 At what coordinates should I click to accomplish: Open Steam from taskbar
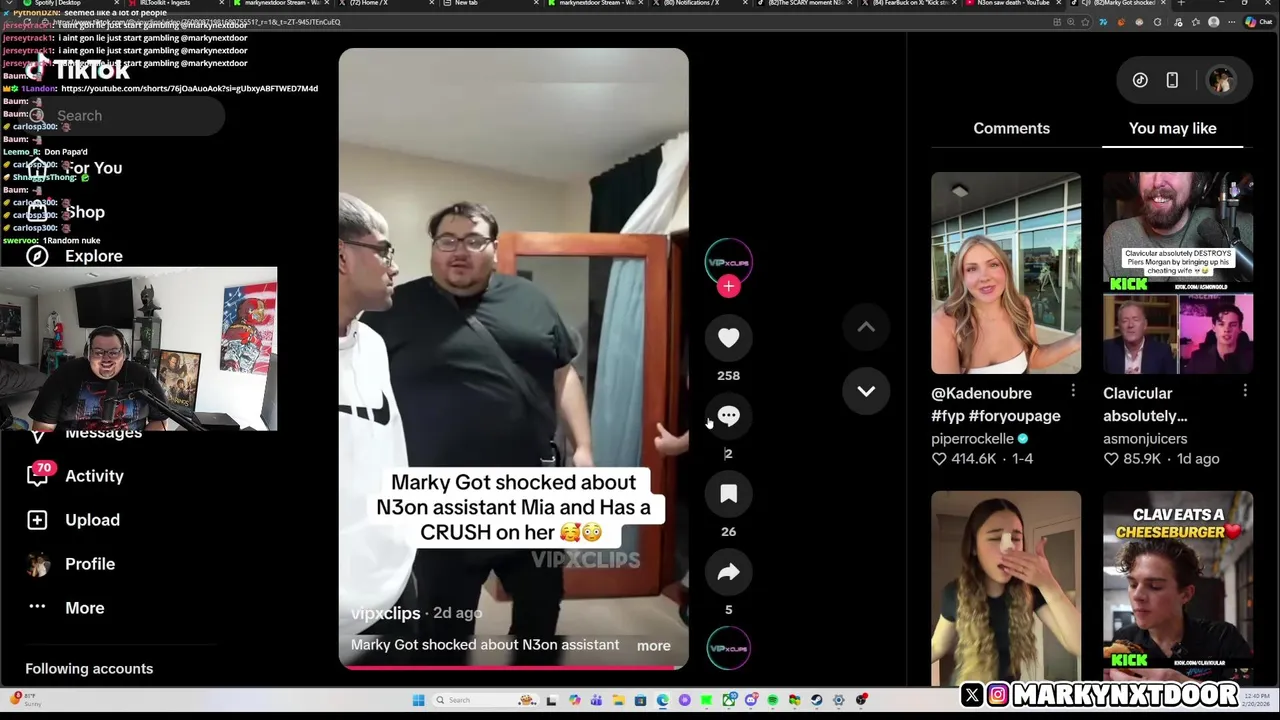(x=816, y=700)
